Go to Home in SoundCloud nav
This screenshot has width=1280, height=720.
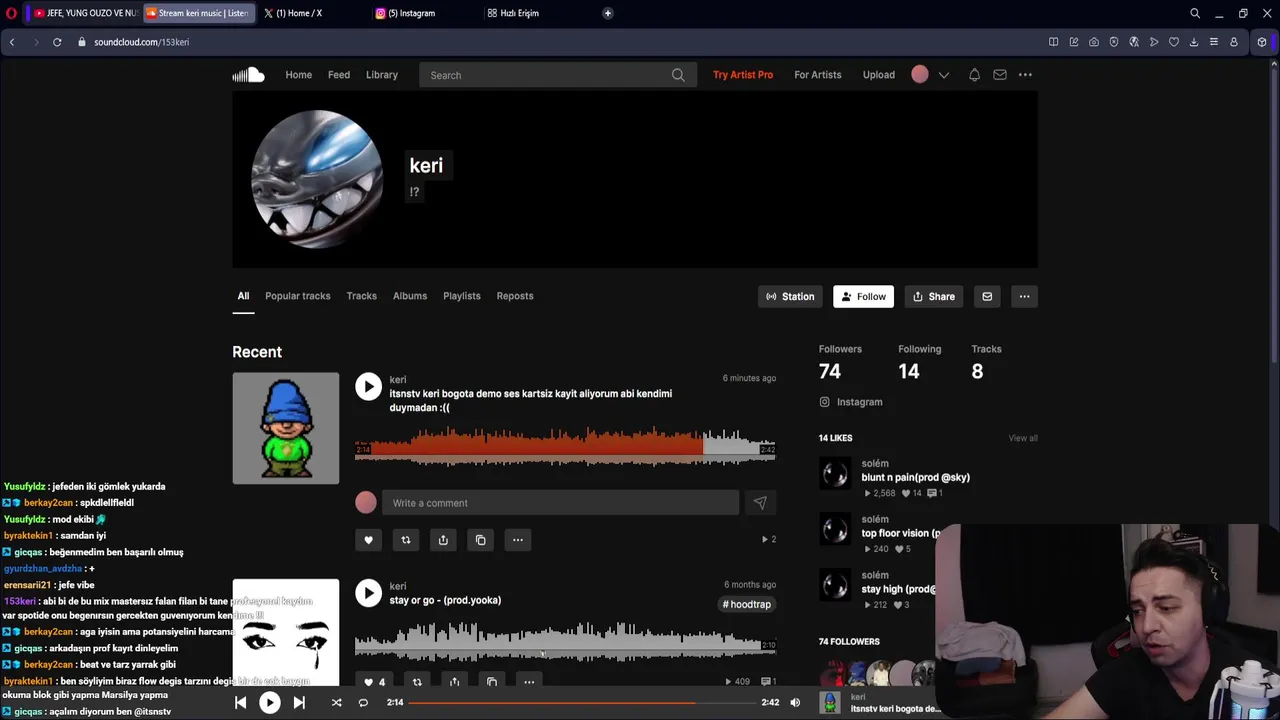(299, 75)
